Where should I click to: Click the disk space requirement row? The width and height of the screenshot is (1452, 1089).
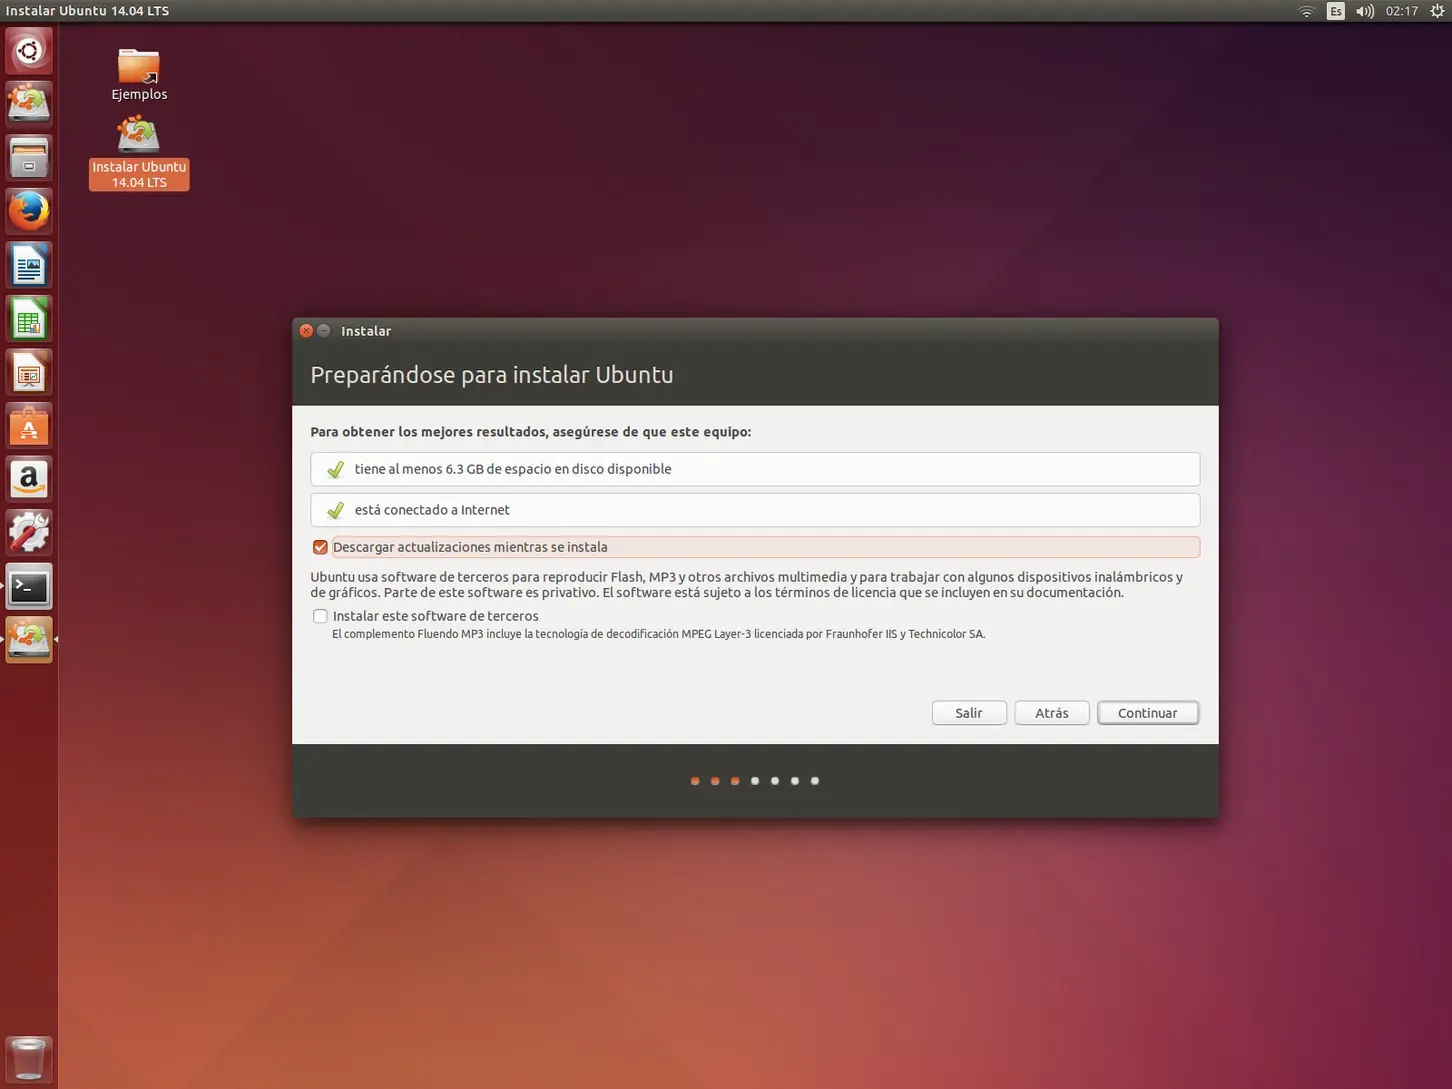tap(755, 469)
